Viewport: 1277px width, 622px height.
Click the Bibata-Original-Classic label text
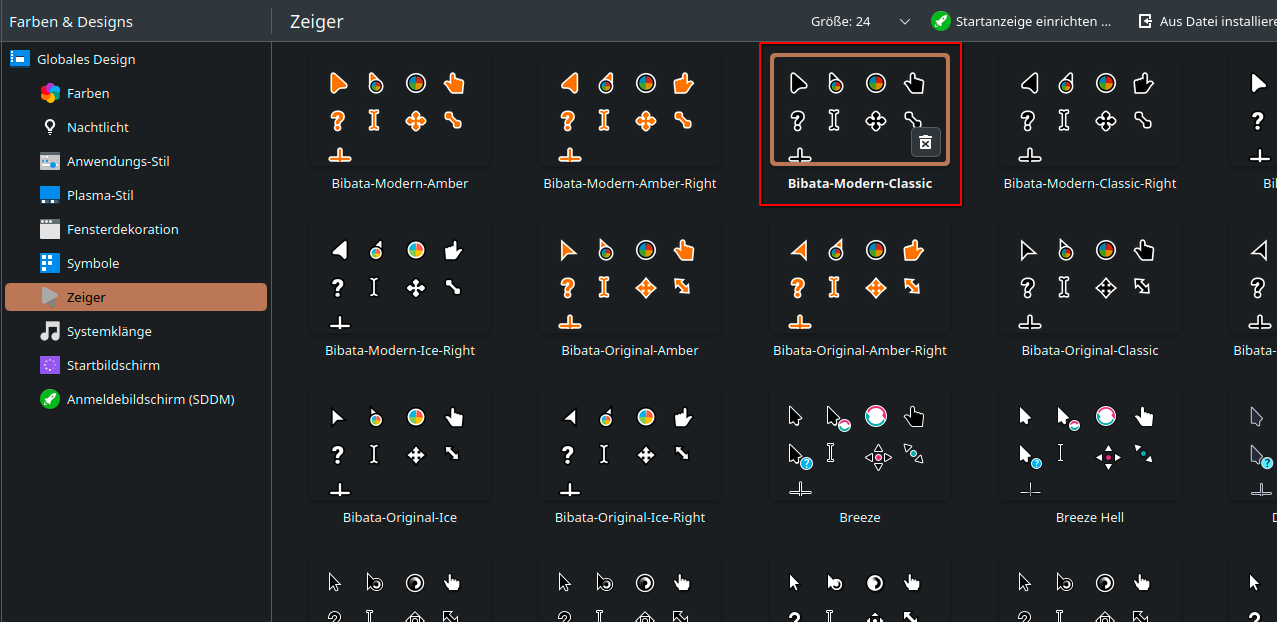(1090, 351)
